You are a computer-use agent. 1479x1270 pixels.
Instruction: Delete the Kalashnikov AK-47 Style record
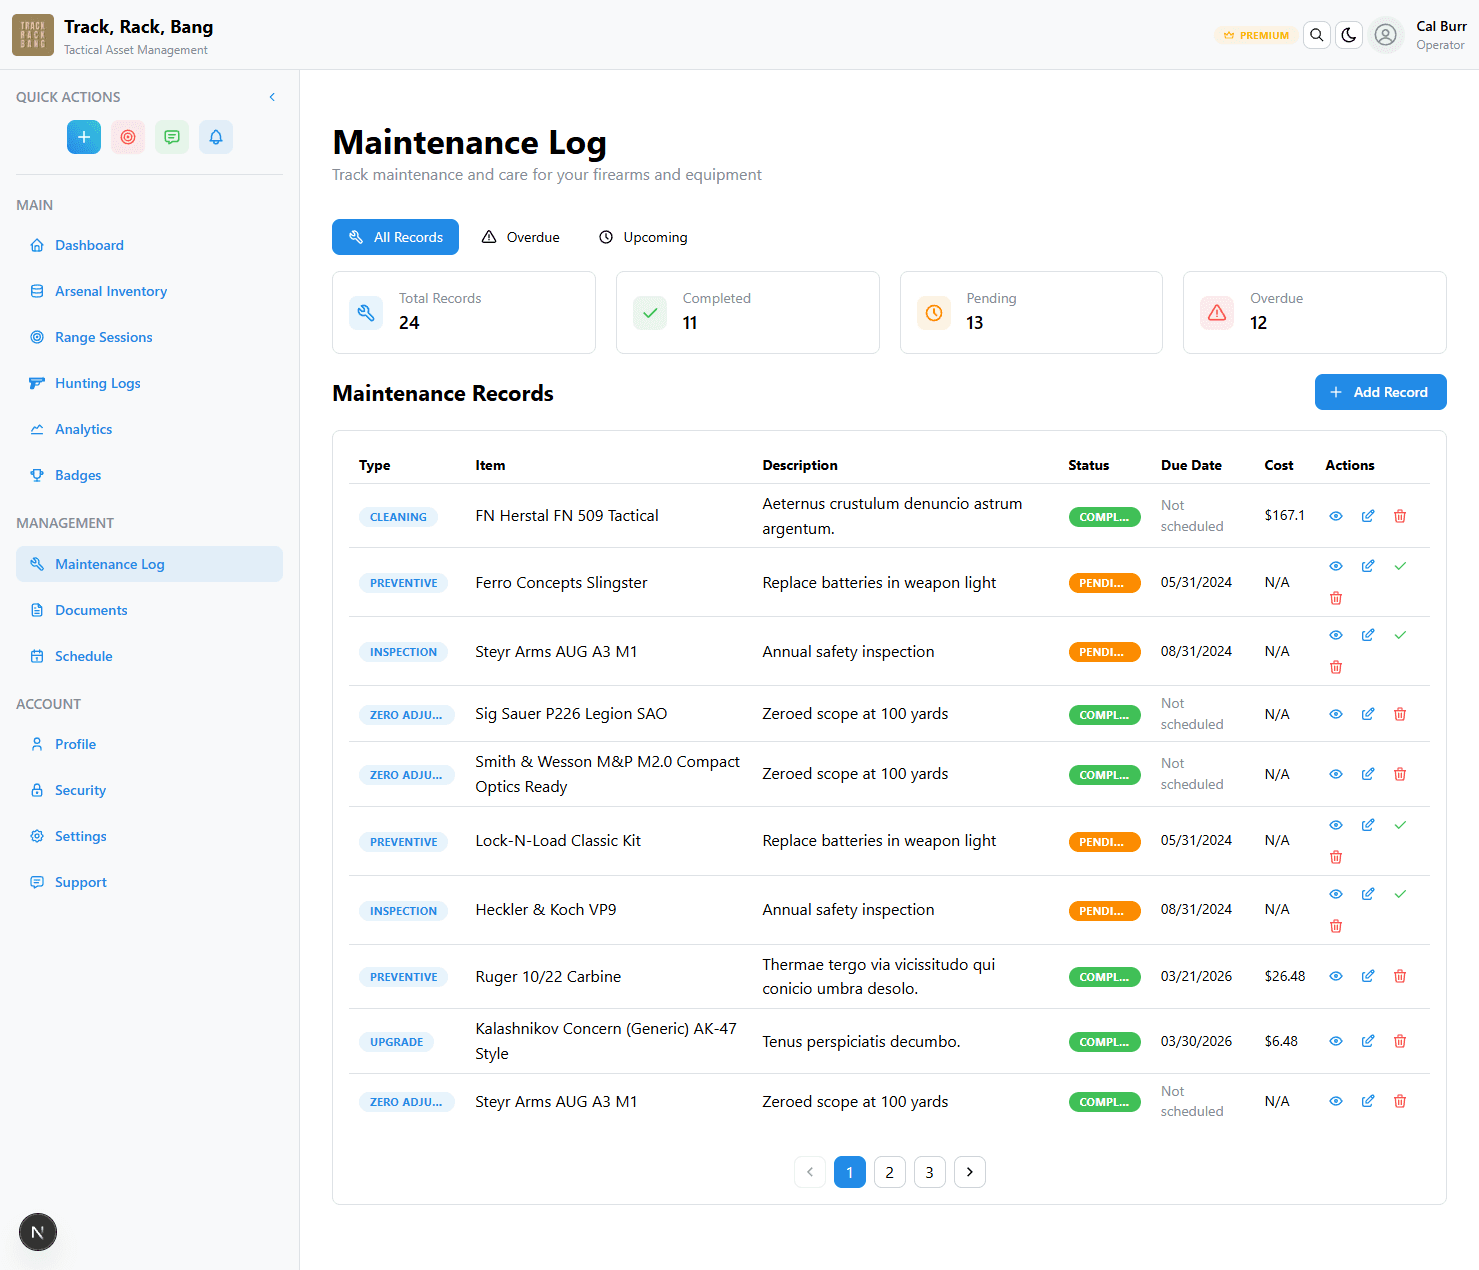click(1400, 1041)
